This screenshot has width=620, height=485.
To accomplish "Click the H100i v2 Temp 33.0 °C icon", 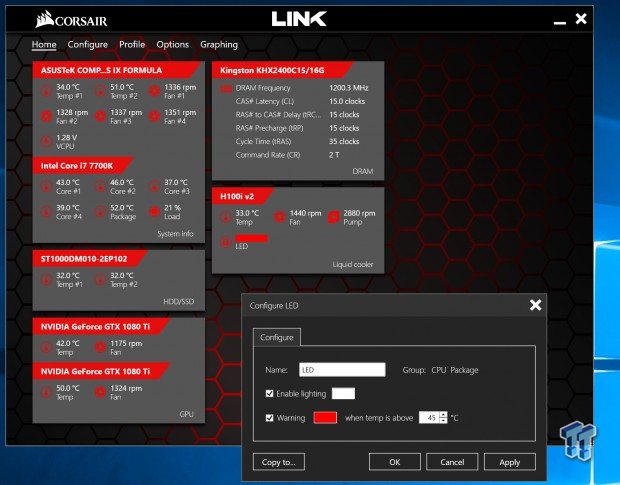I will tap(226, 217).
